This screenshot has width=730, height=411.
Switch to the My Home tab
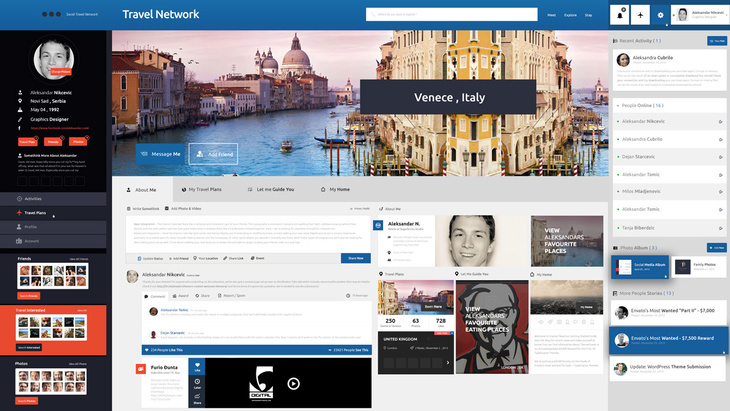335,189
